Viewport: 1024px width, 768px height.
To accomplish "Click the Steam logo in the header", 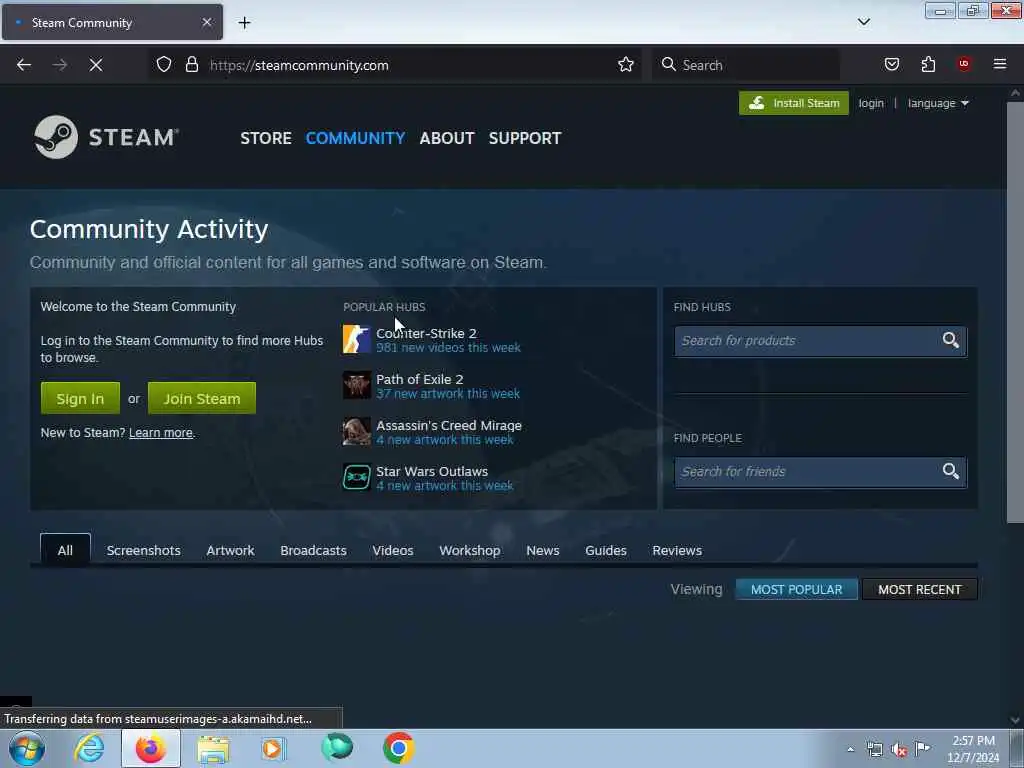I will (x=106, y=137).
